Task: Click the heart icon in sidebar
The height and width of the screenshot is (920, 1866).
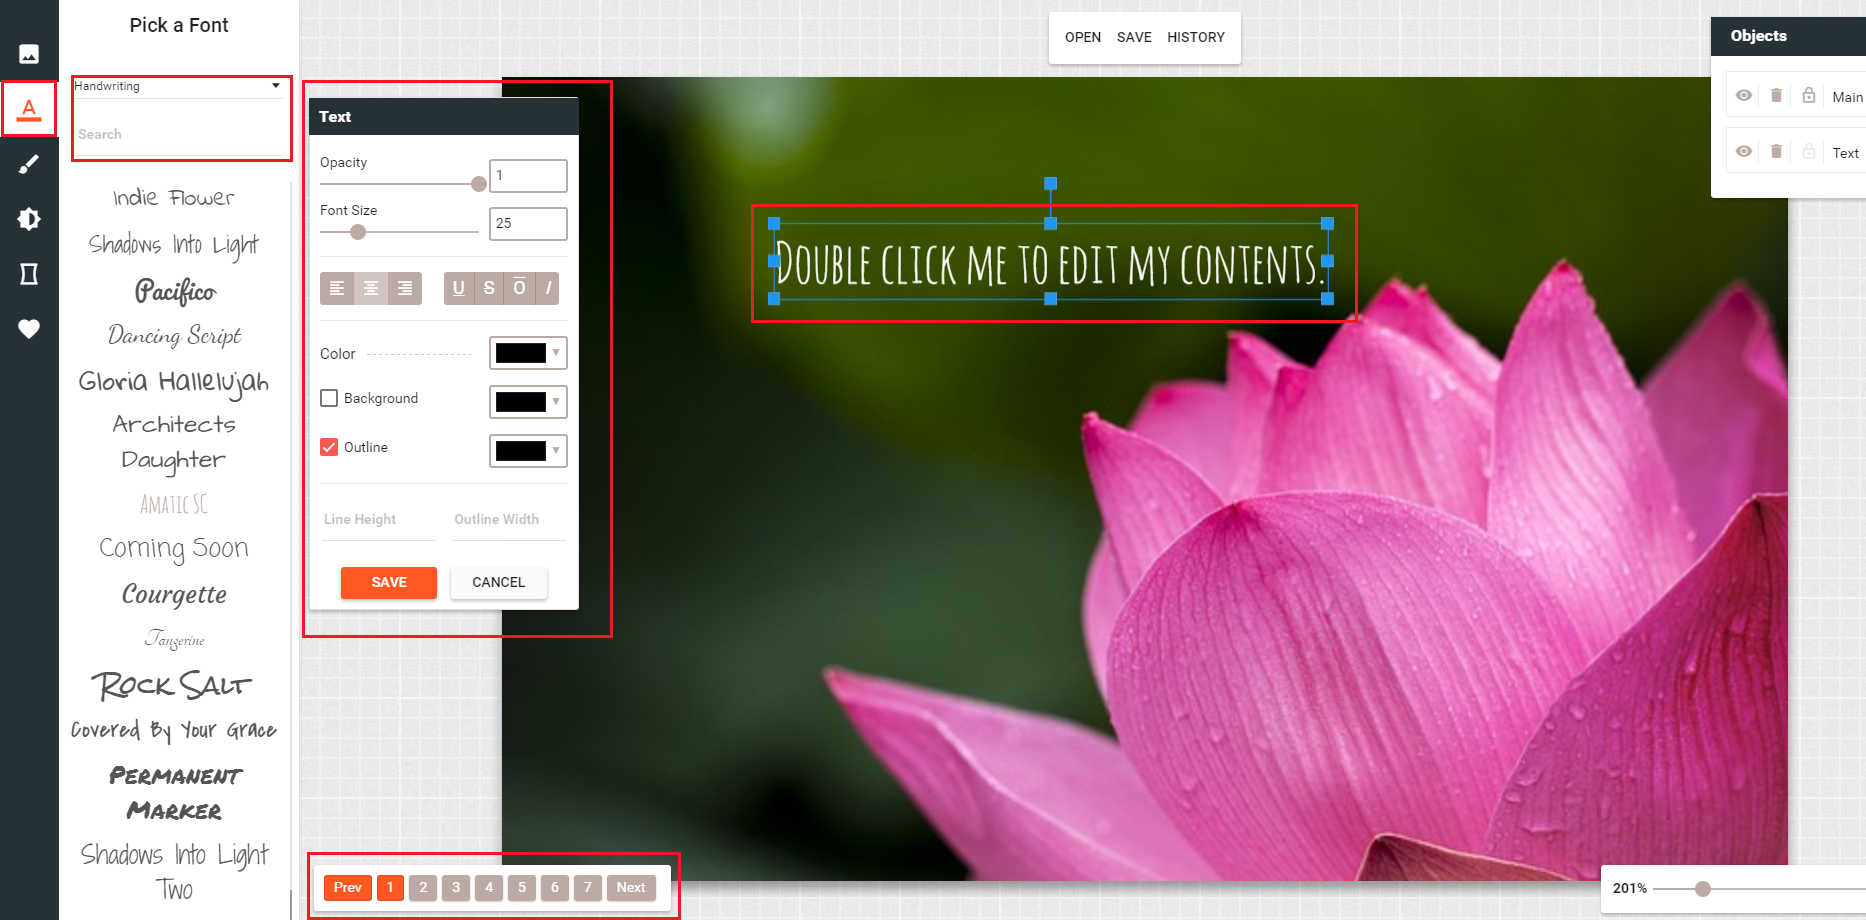Action: pyautogui.click(x=29, y=329)
